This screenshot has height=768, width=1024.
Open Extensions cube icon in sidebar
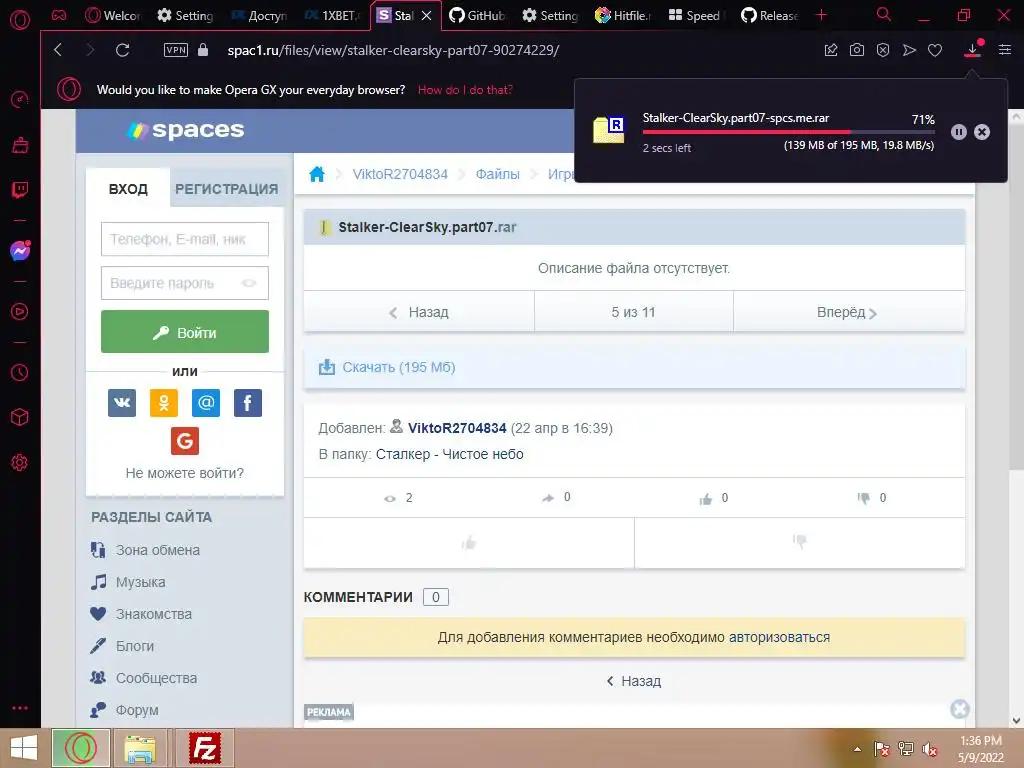(x=20, y=417)
